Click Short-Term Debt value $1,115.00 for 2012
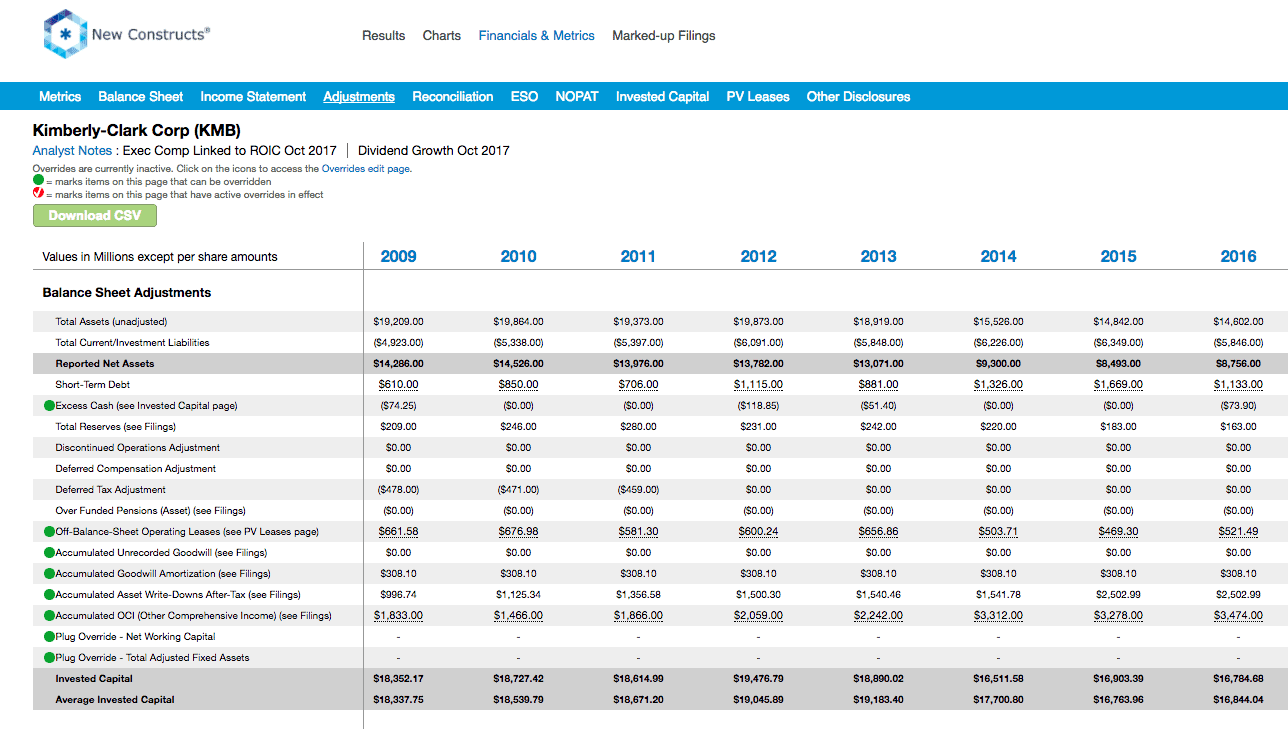Image resolution: width=1288 pixels, height=729 pixels. pos(759,385)
